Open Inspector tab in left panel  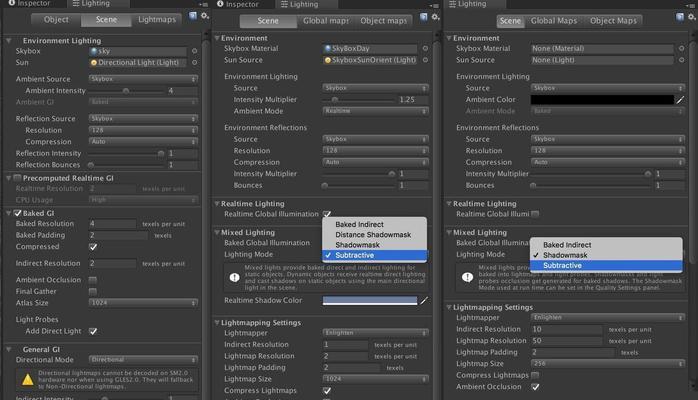(x=29, y=4)
